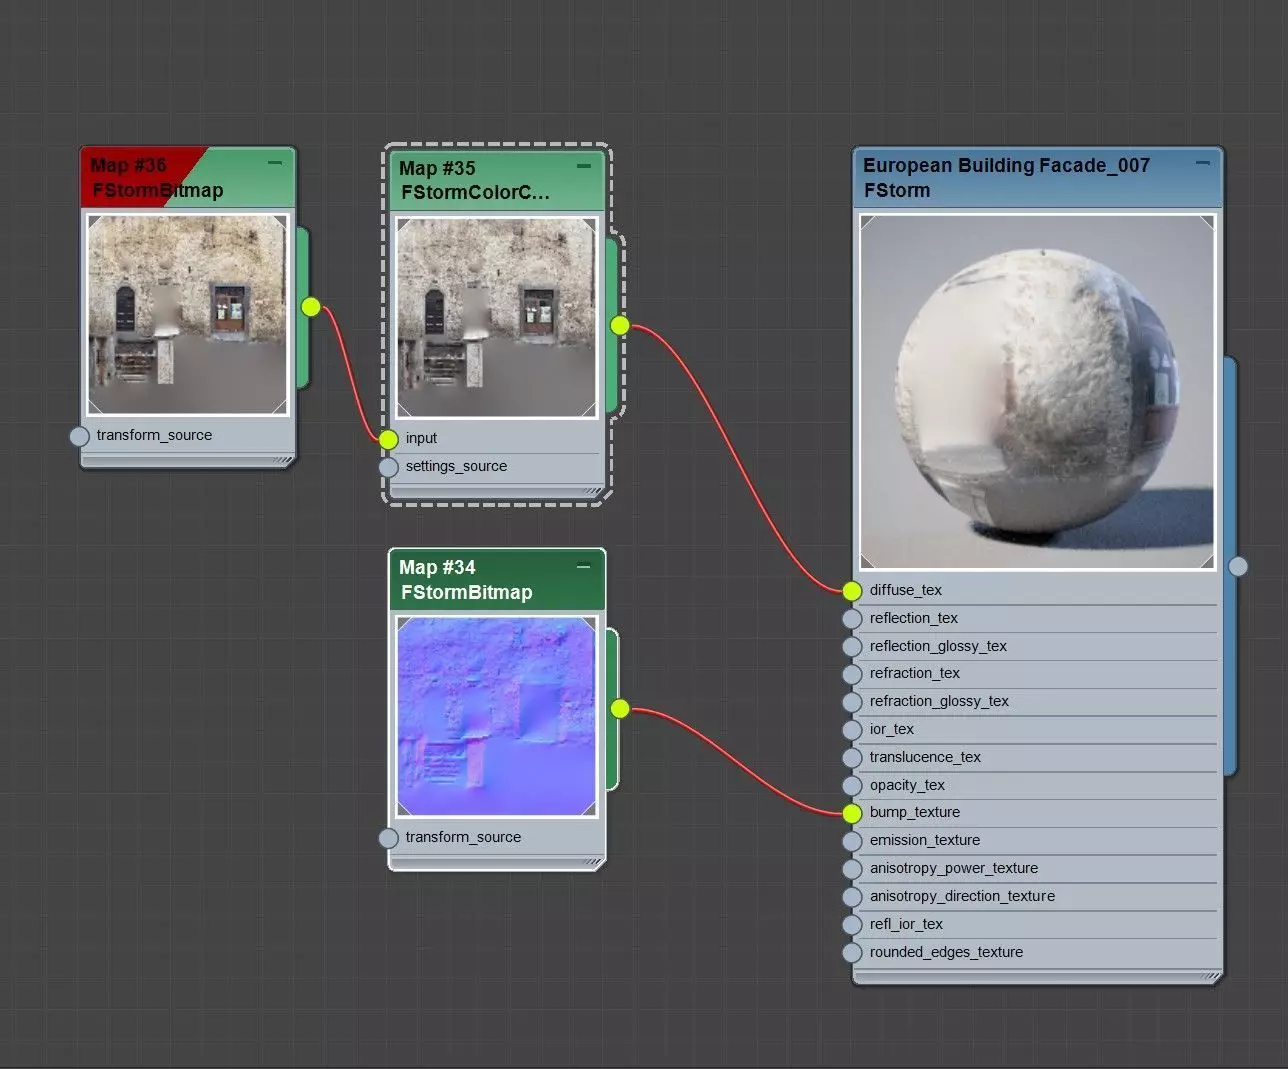The height and width of the screenshot is (1069, 1288).
Task: Click the 'settings_source' label text
Action: click(456, 466)
